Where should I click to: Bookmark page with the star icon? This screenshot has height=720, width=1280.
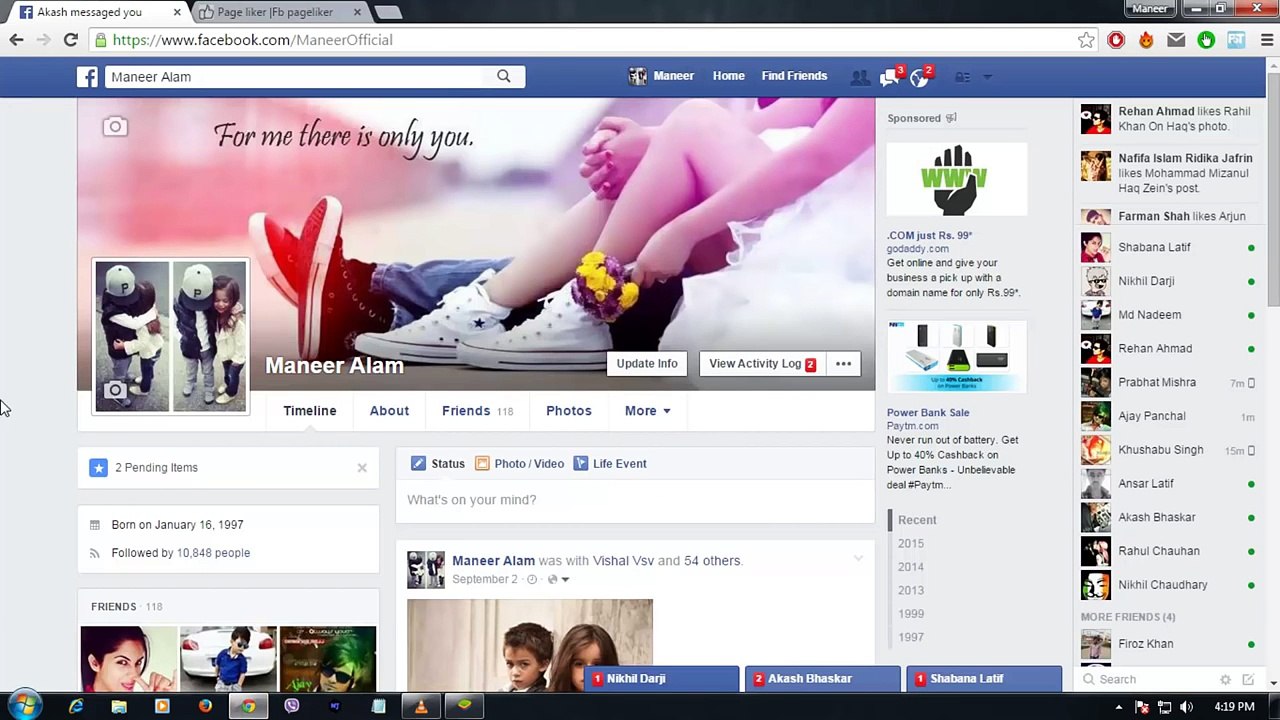tap(1086, 40)
